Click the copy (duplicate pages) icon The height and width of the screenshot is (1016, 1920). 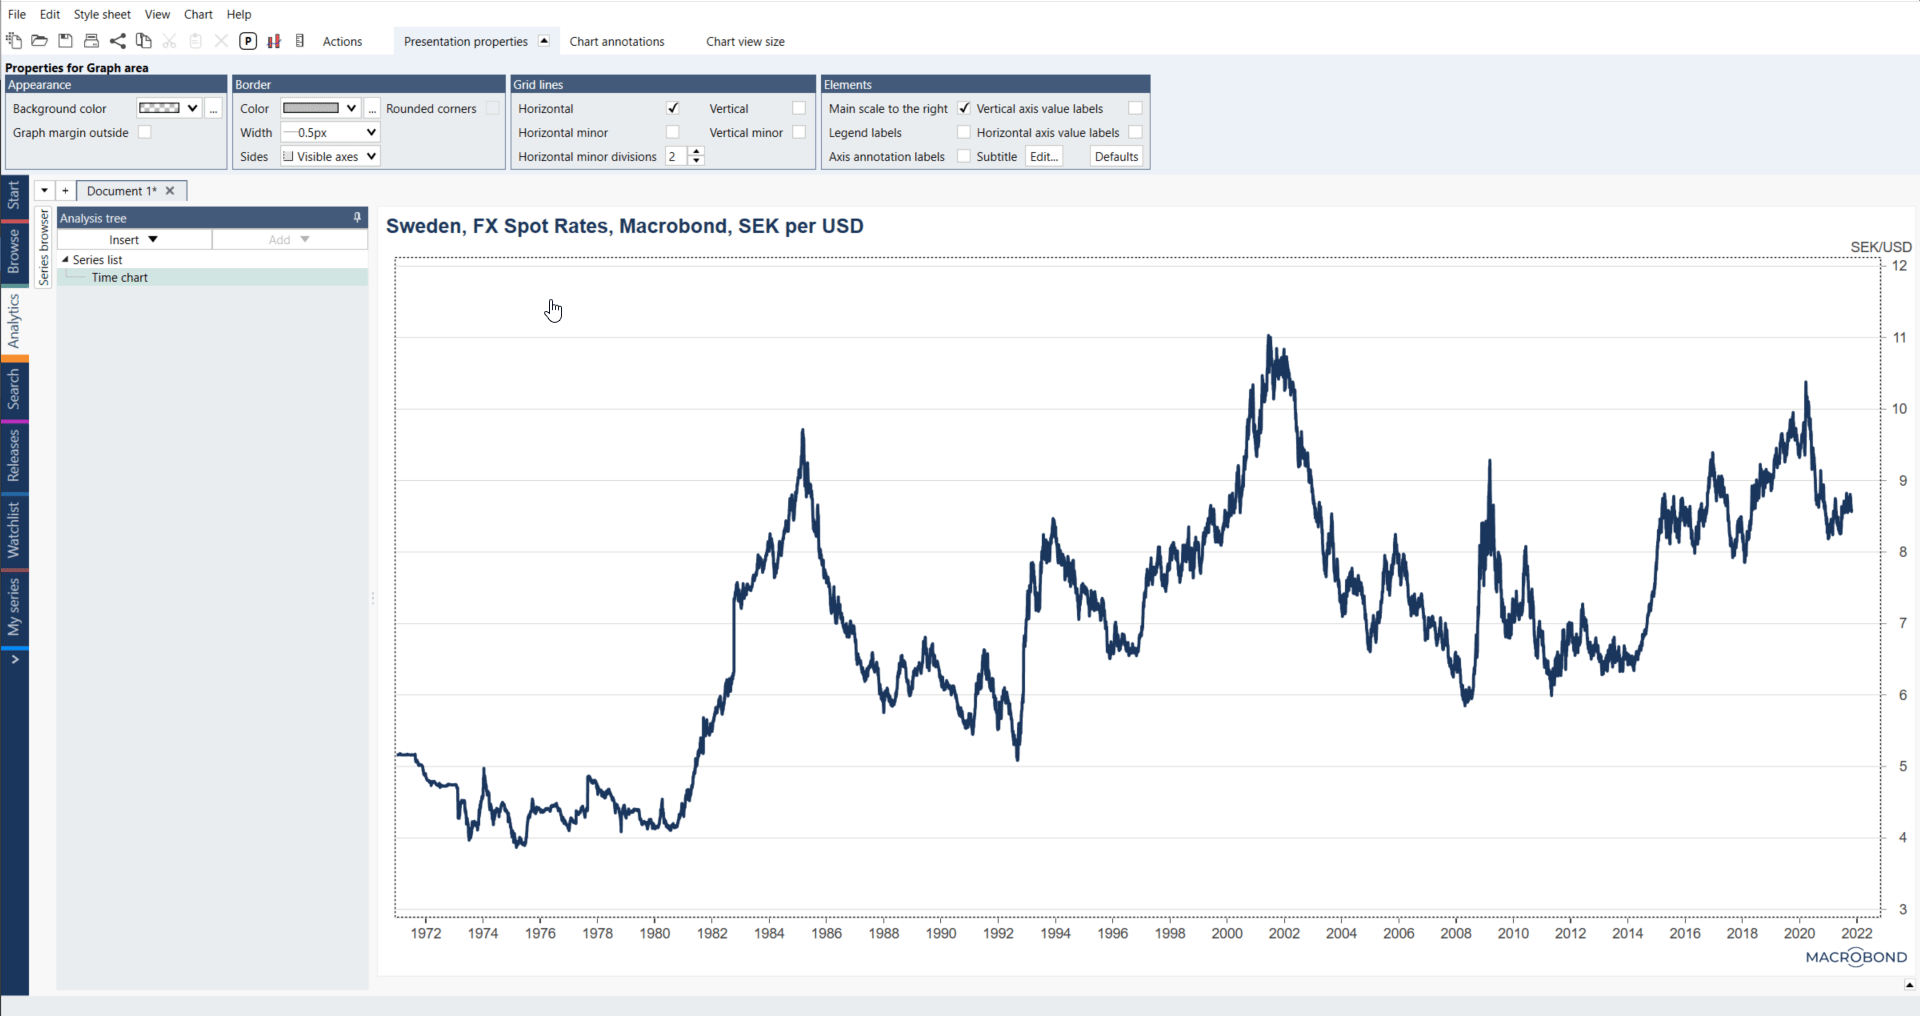click(x=144, y=41)
